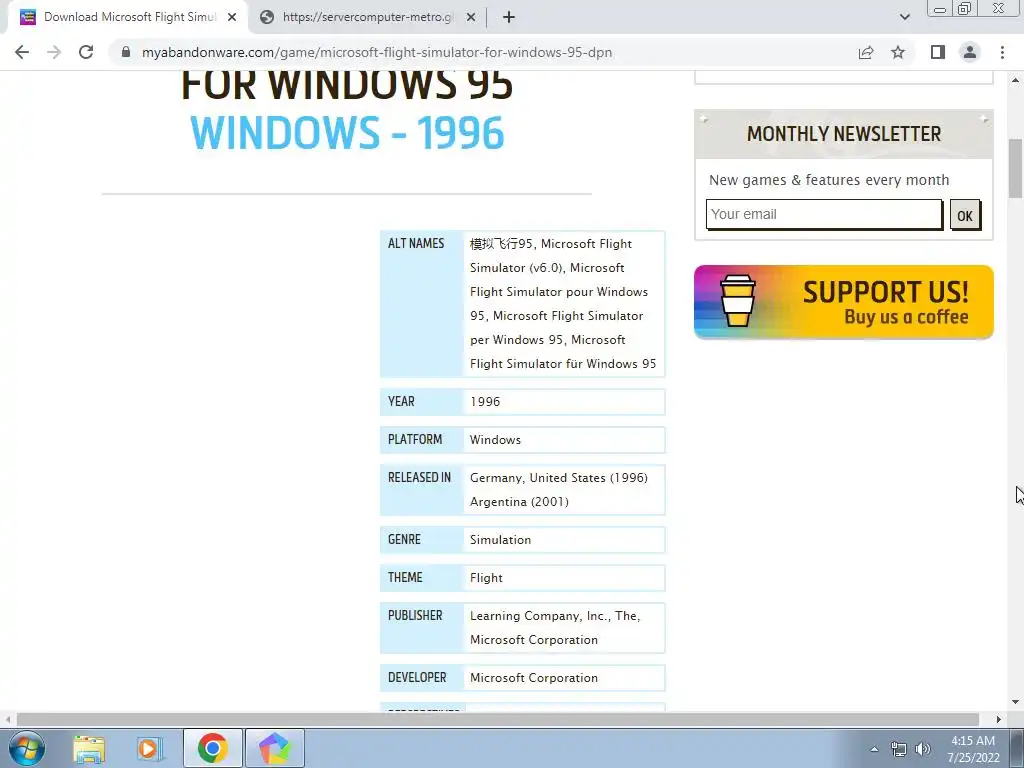Click the scroll-right arrow of horizontal scrollbar
1024x768 pixels.
tap(999, 719)
